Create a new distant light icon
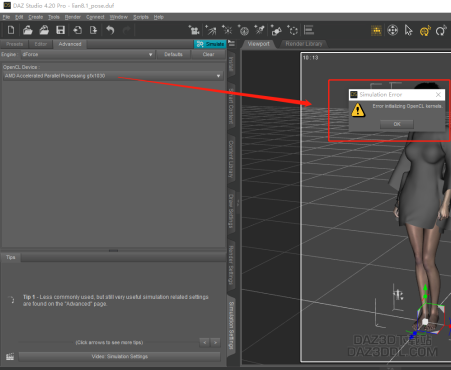451x370 pixels. (x=244, y=30)
